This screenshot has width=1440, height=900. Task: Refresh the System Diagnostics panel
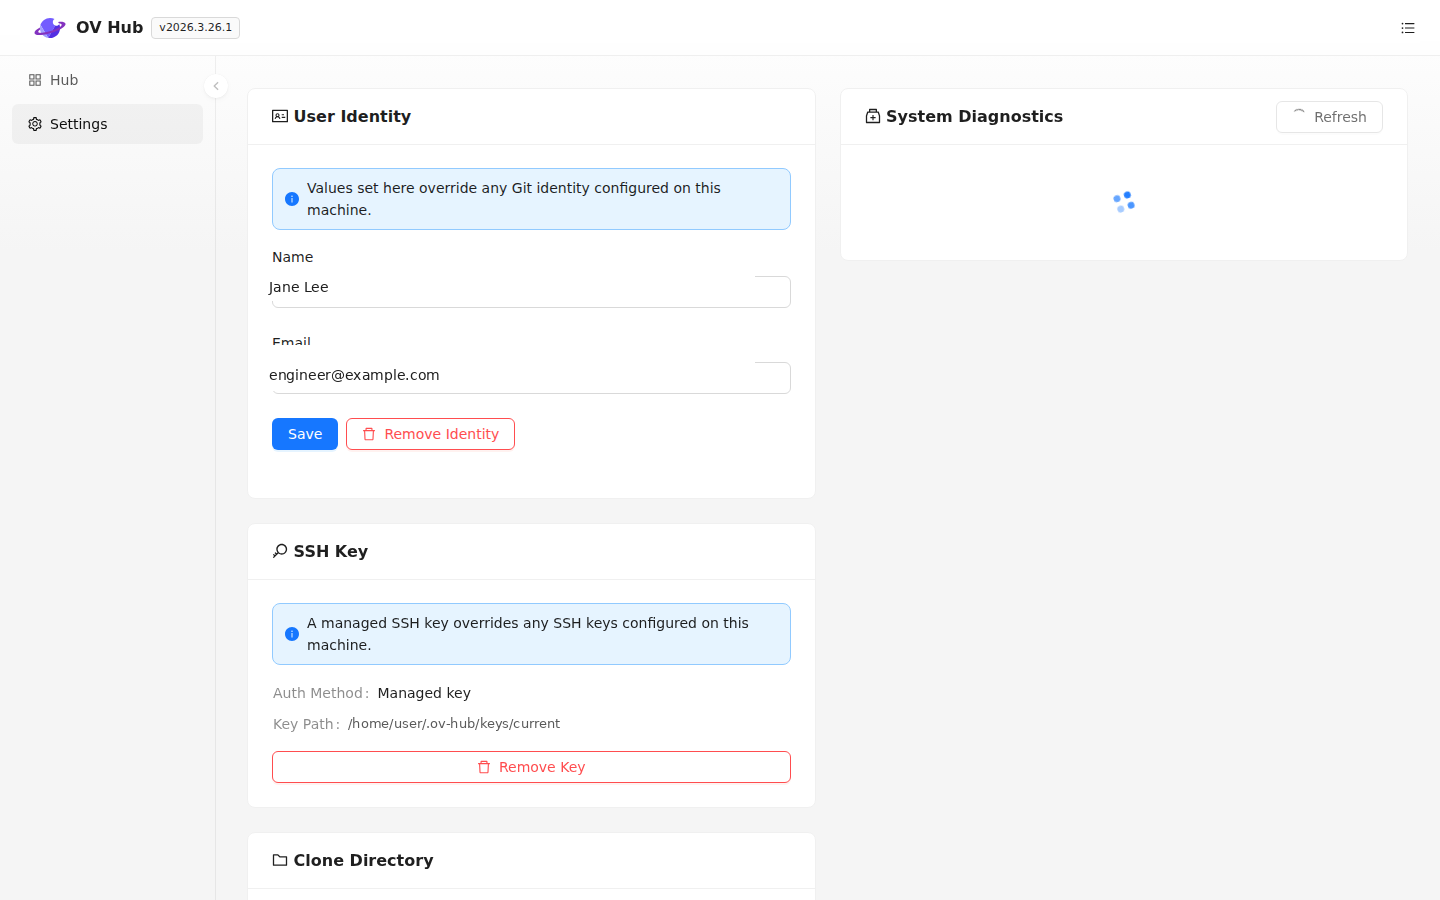pos(1329,117)
